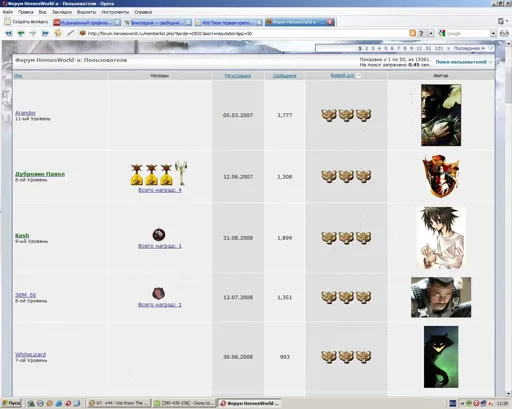
Task: Open the Arandor user profile link
Action: click(25, 113)
